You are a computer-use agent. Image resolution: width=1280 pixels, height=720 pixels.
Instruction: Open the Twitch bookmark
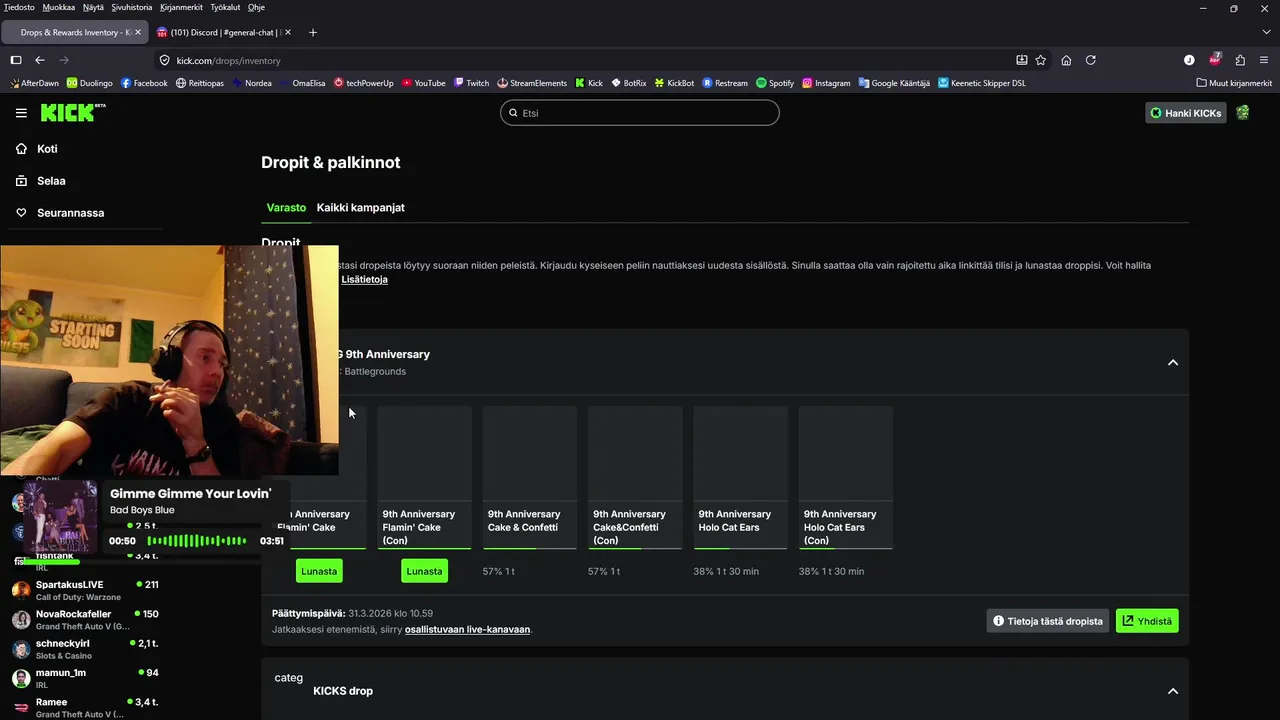[x=472, y=83]
